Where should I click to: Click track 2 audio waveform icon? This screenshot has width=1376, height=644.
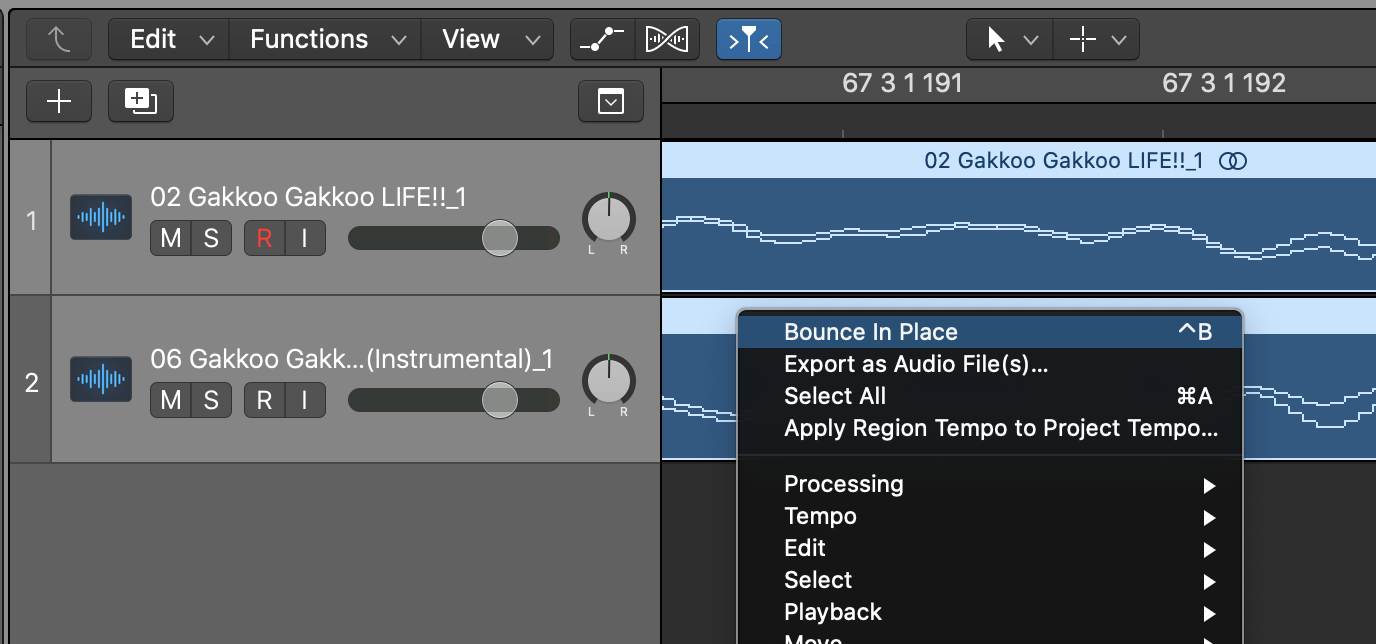tap(101, 379)
